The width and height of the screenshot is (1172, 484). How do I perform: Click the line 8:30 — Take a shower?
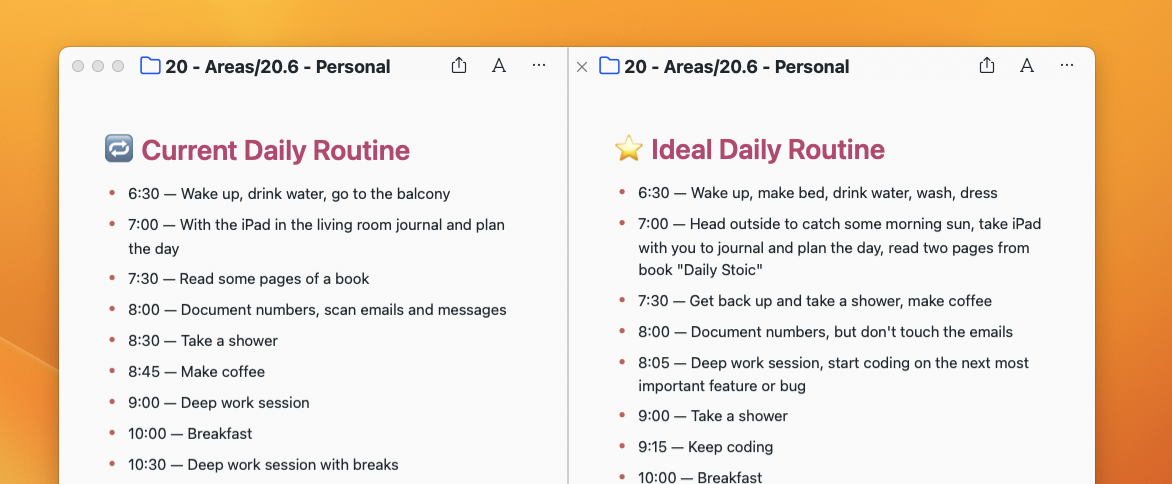click(203, 341)
